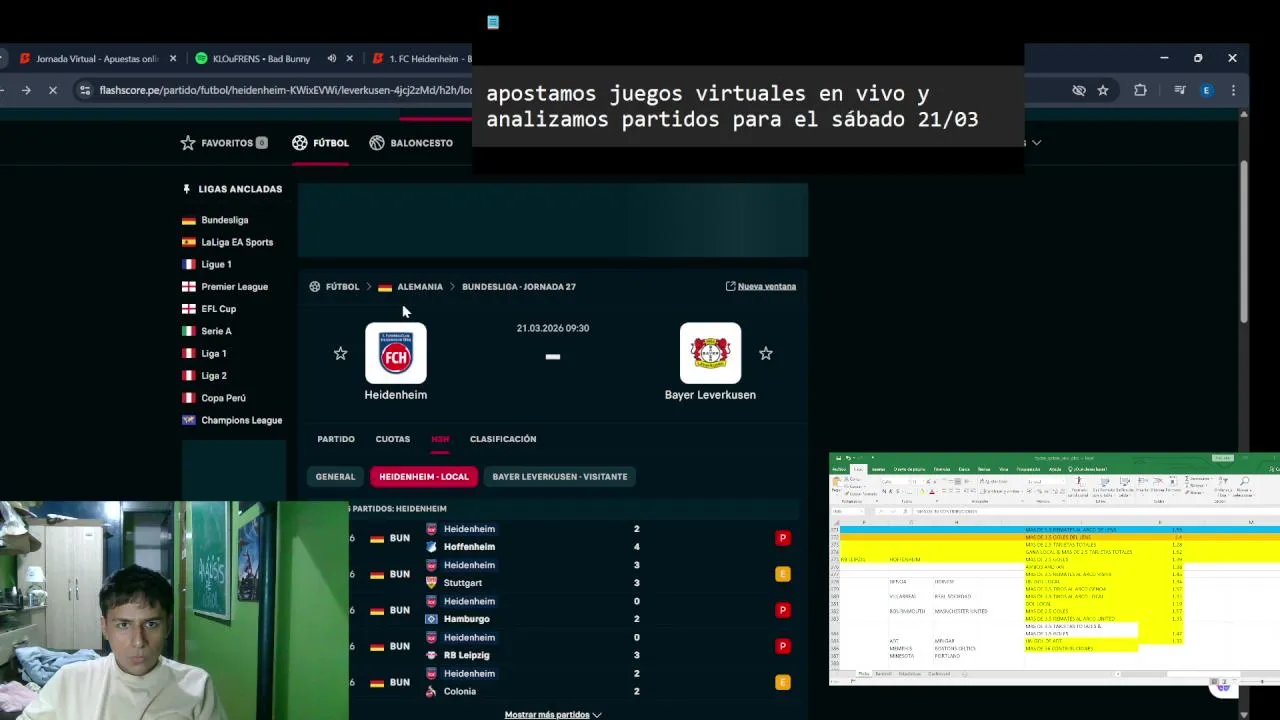Click Bundesliga - Jornada 27 breadcrumb
The image size is (1280, 720).
[x=519, y=287]
